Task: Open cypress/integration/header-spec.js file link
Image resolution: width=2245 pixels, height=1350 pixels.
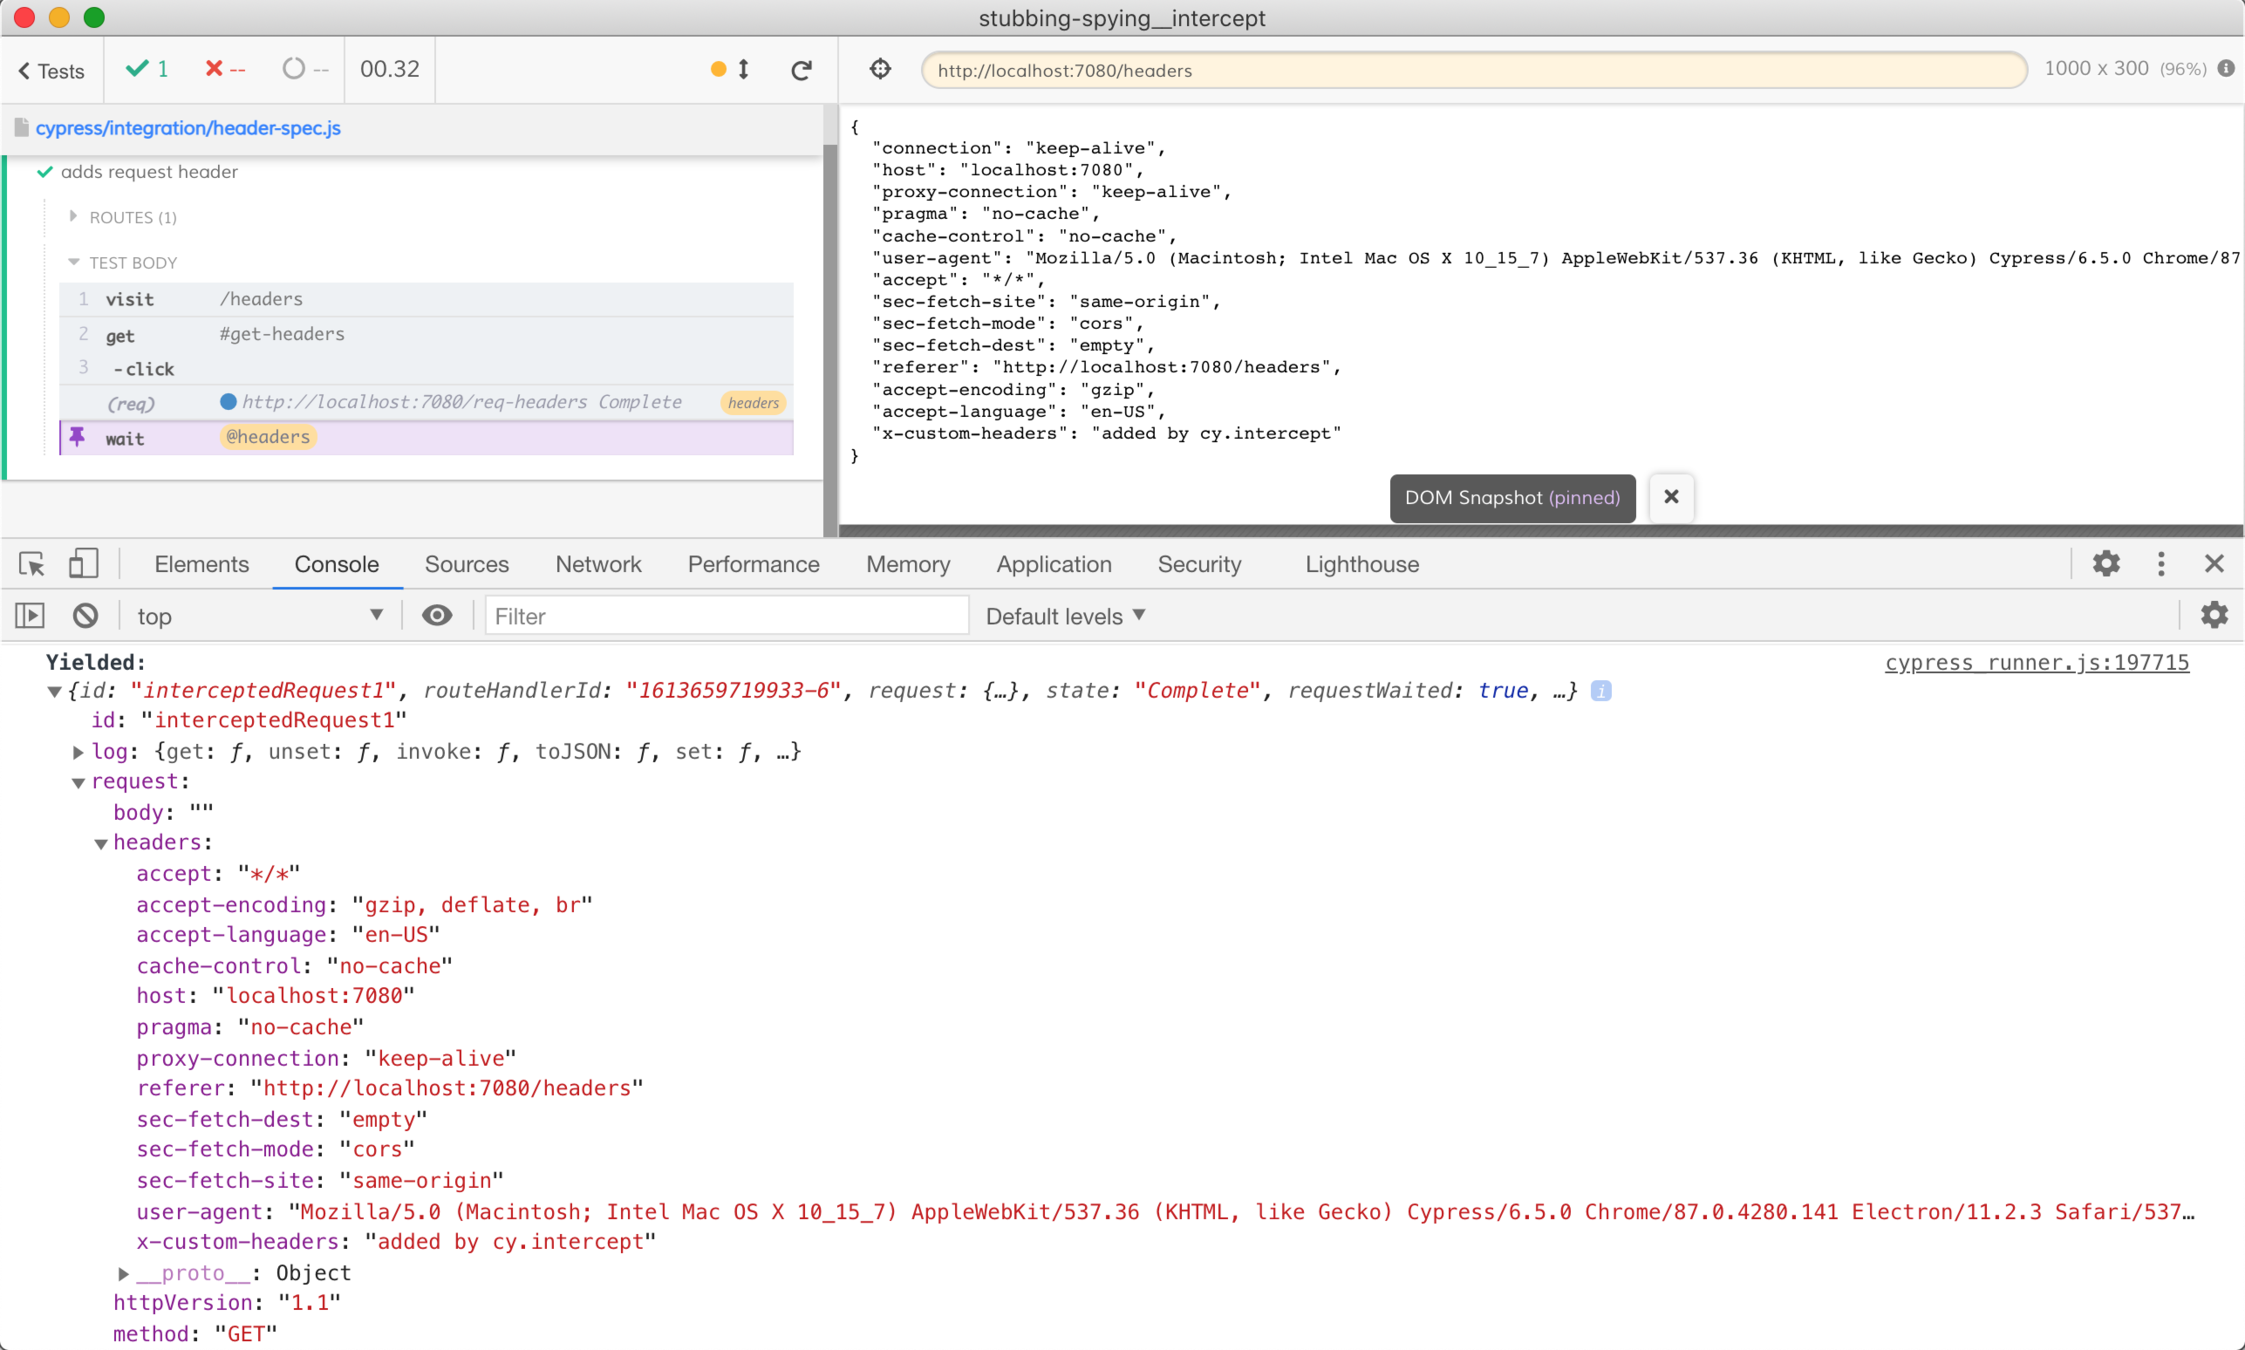Action: tap(188, 128)
